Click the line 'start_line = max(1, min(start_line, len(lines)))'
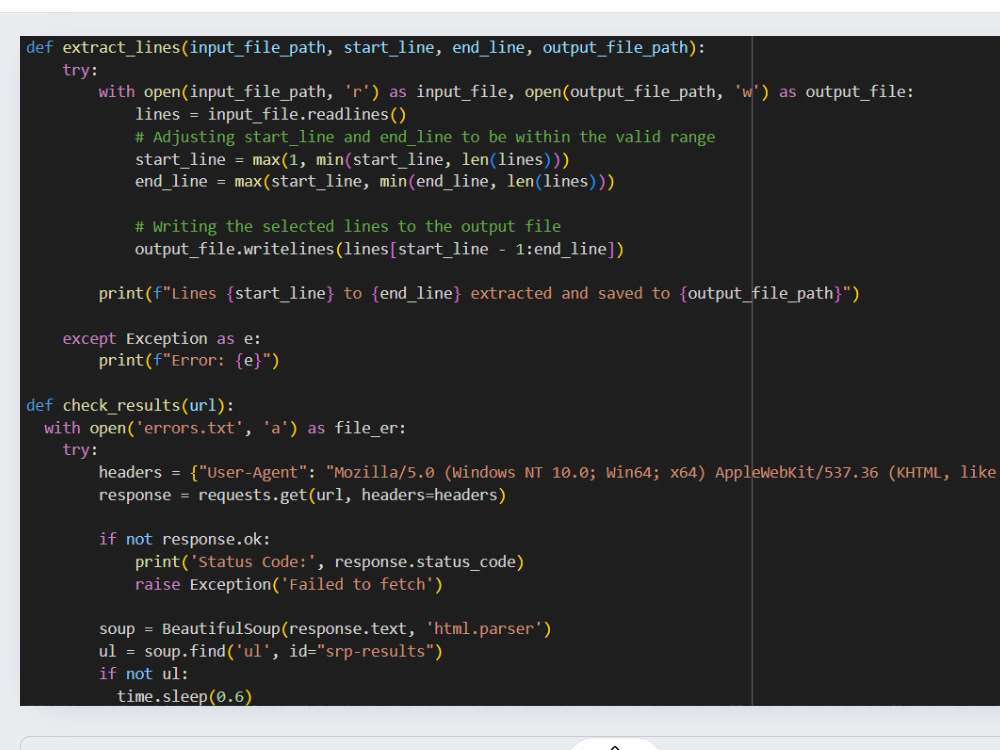1000x750 pixels. tap(352, 159)
